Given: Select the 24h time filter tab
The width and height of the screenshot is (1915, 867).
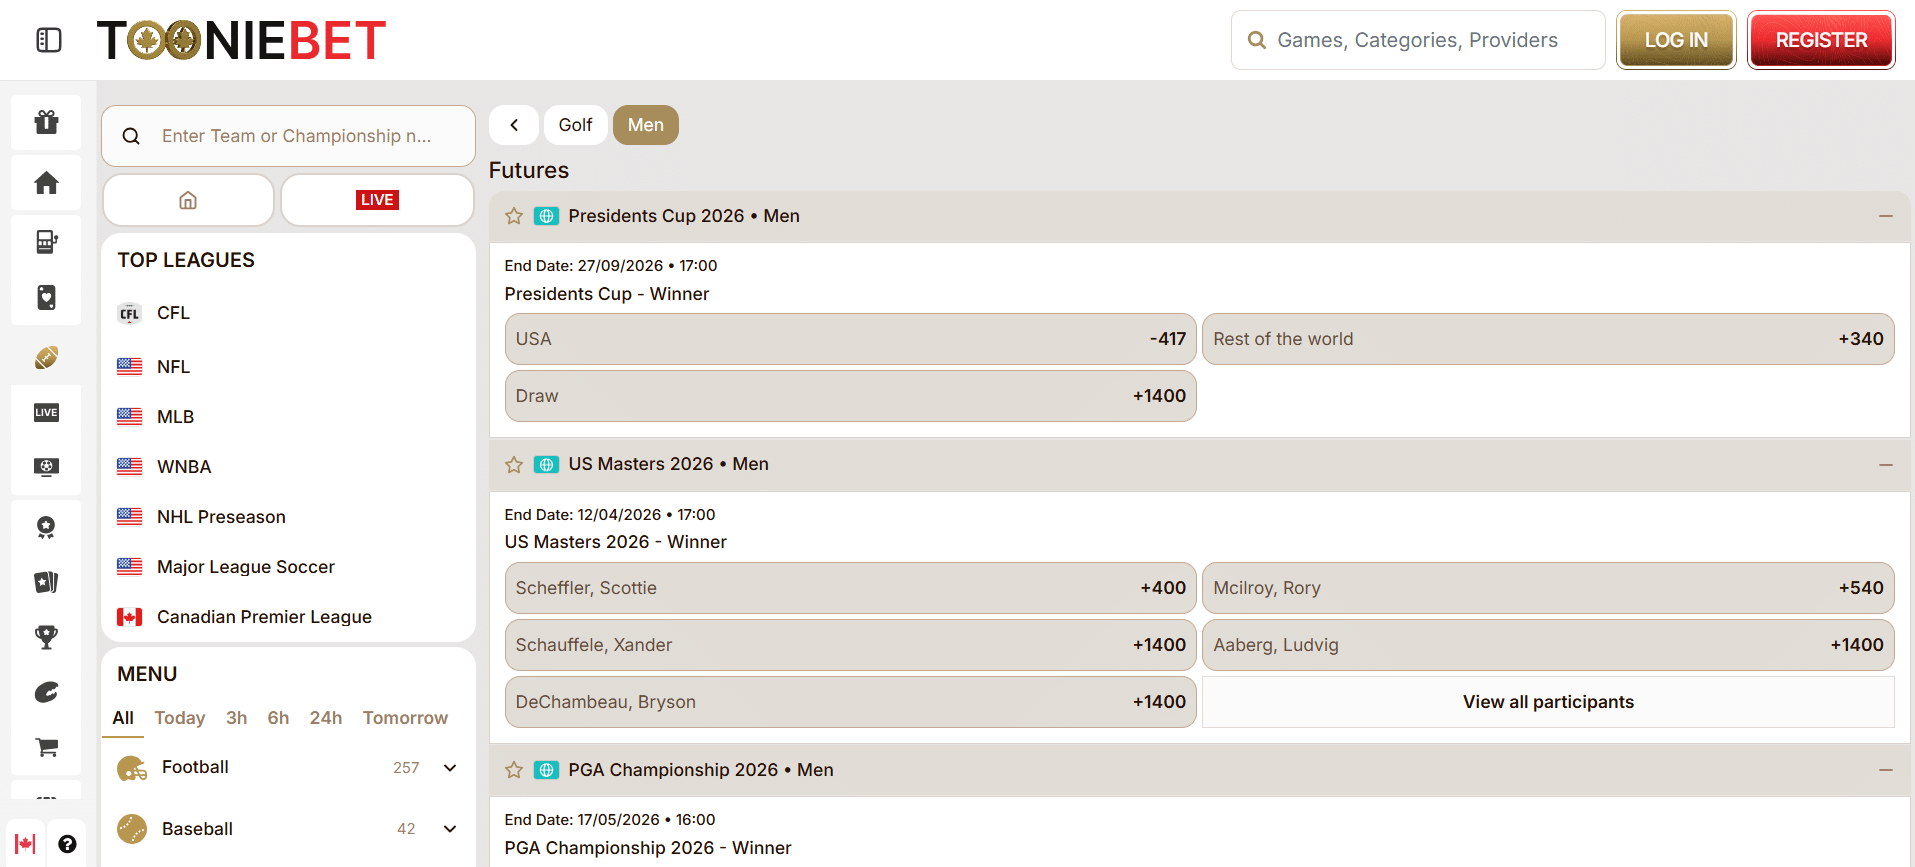Looking at the screenshot, I should 326,718.
